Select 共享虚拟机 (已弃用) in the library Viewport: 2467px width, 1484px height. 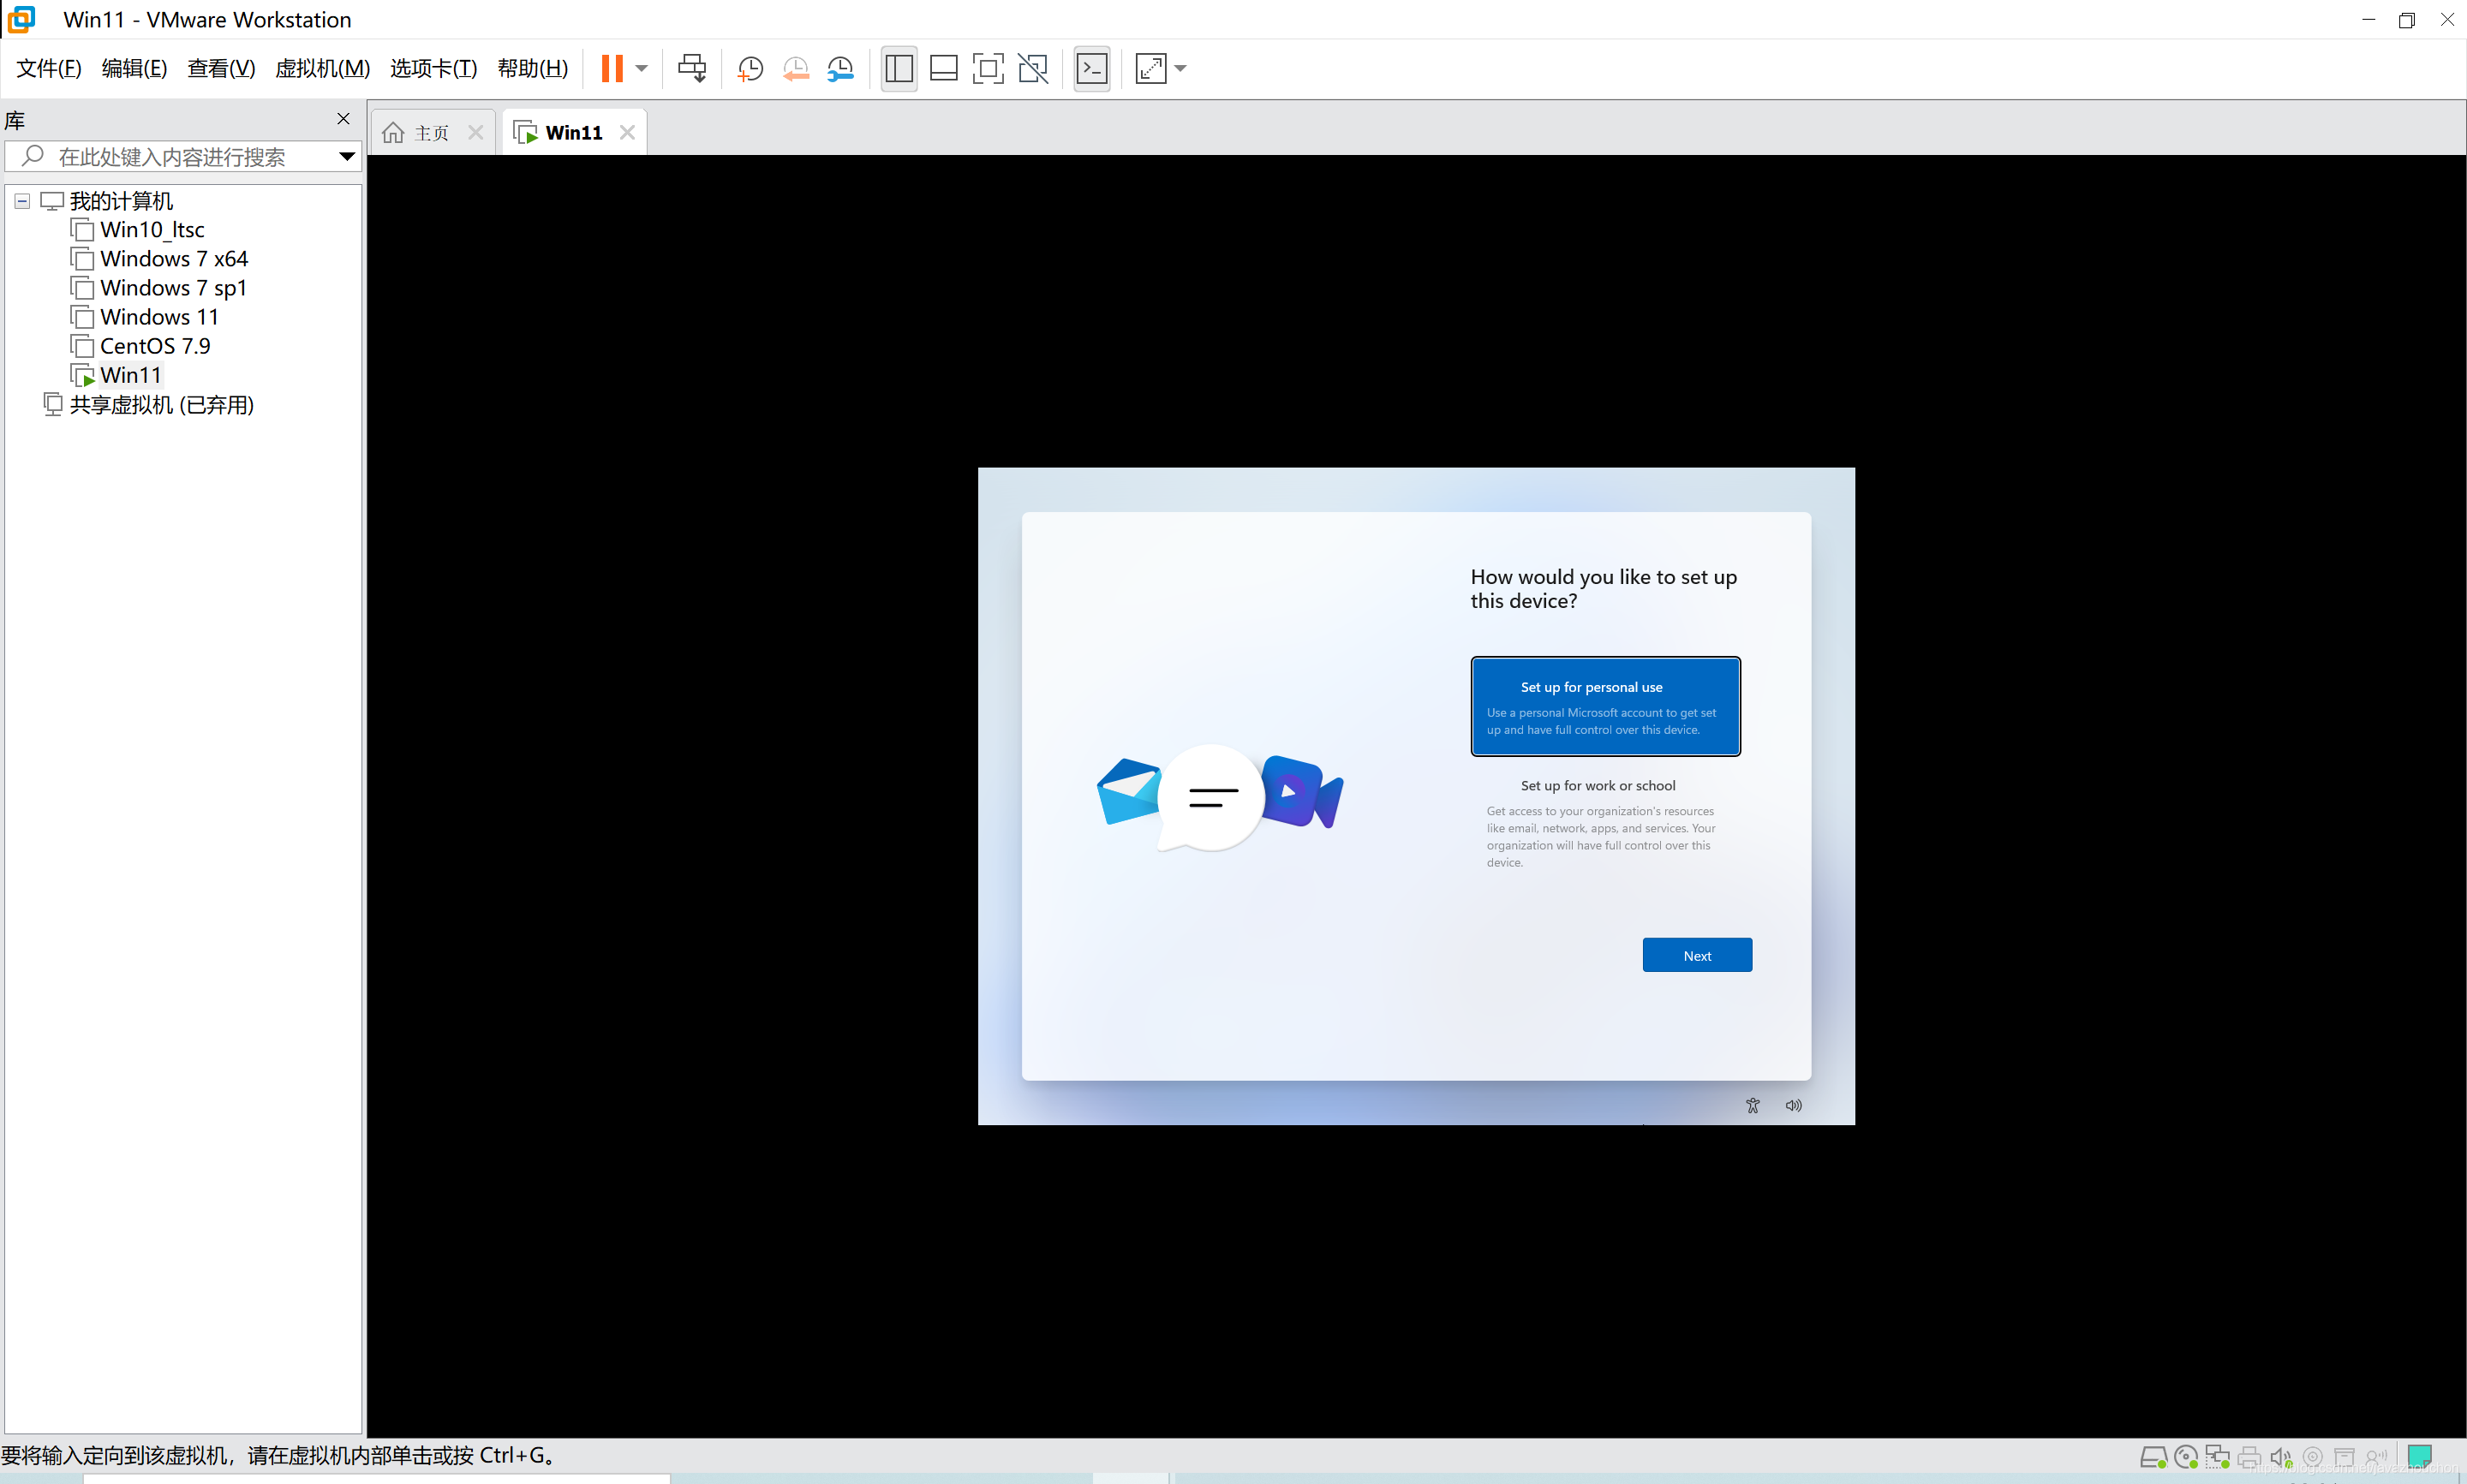tap(161, 405)
